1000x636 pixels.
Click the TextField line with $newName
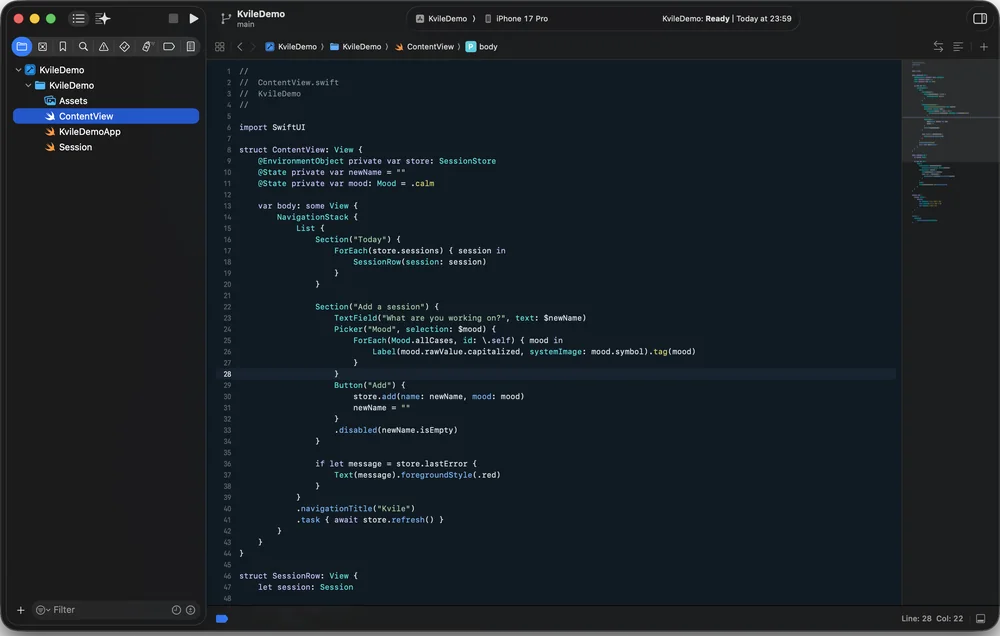pyautogui.click(x=460, y=318)
